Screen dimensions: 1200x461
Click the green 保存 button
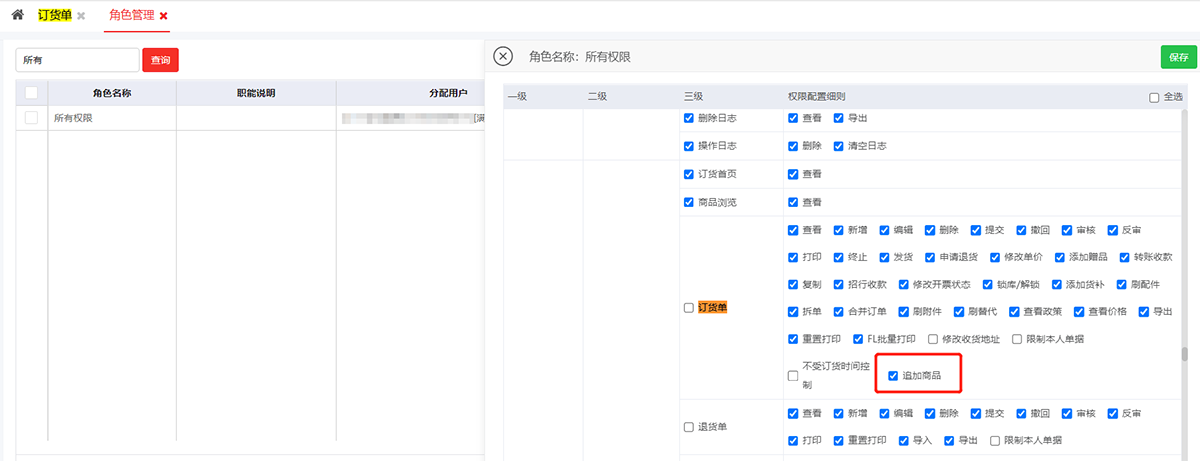point(1177,57)
